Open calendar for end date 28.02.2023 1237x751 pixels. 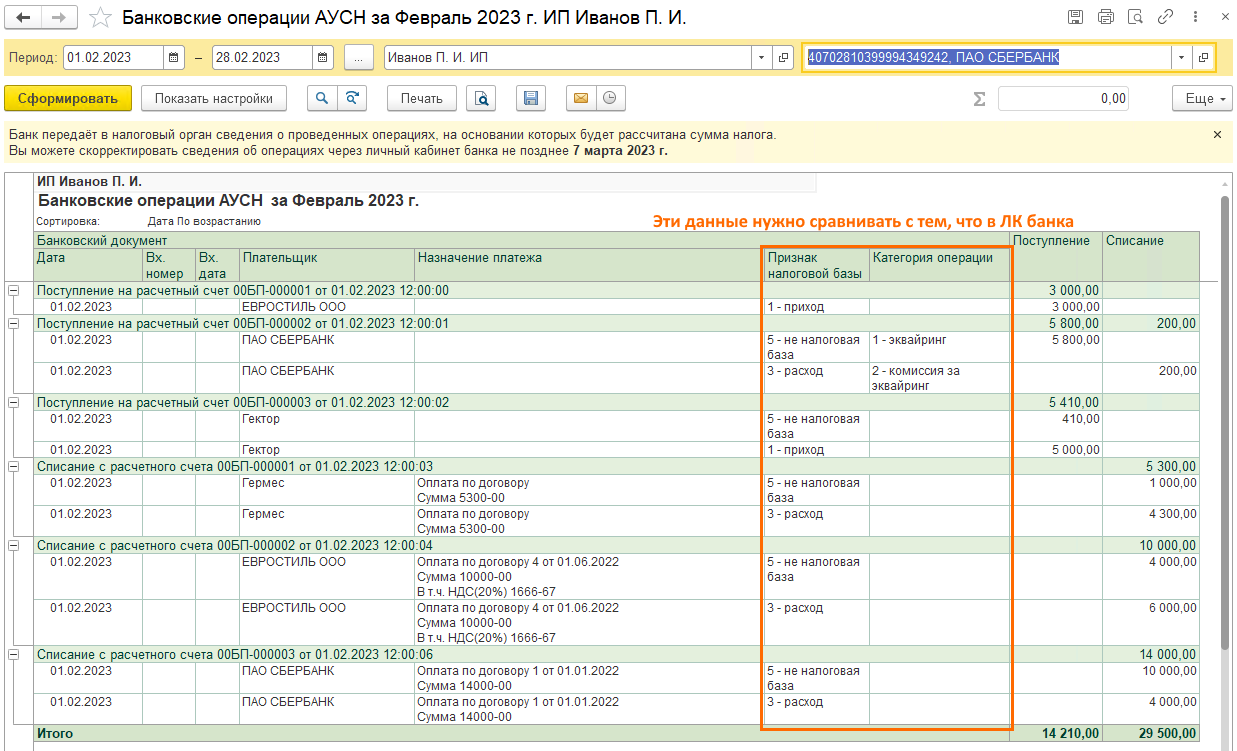coord(324,58)
